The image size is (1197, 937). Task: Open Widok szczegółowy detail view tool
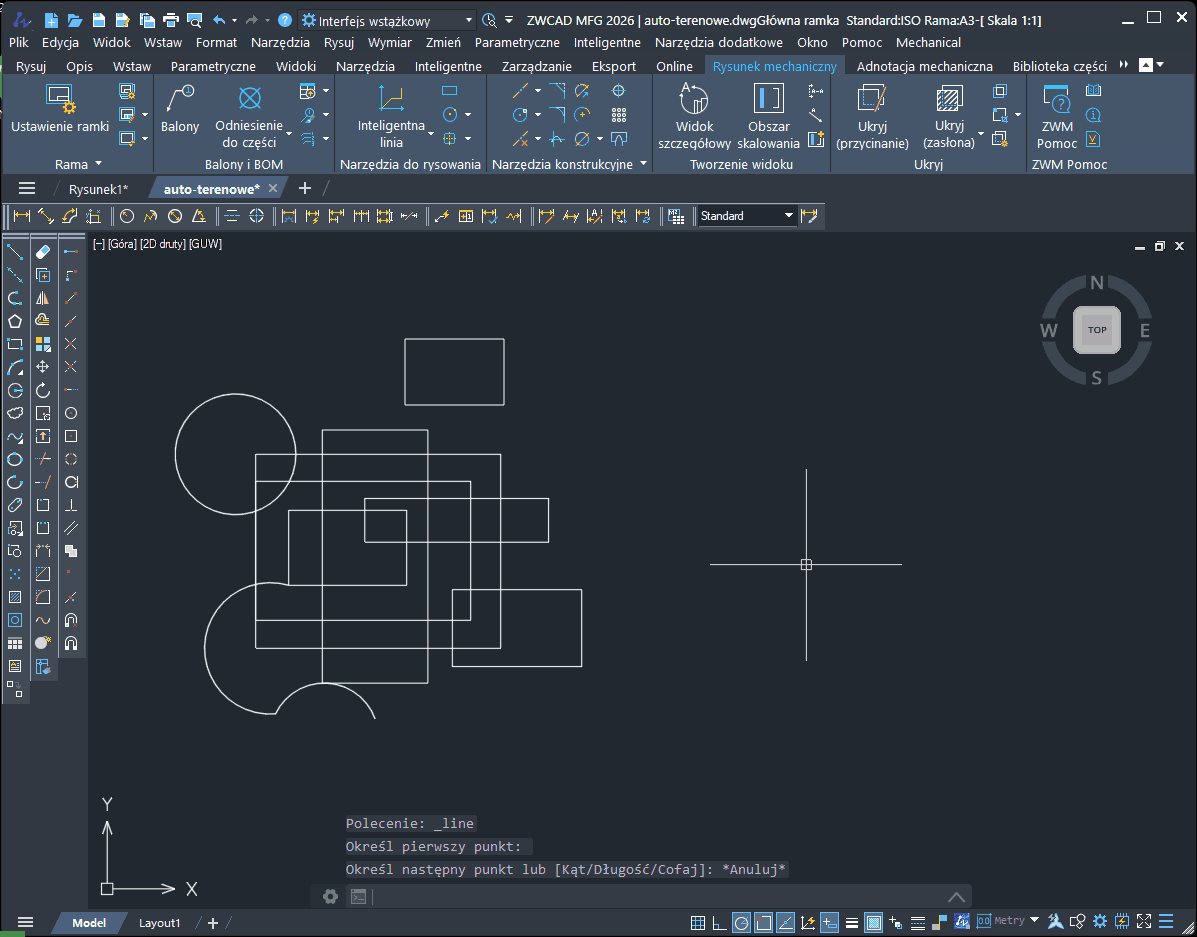click(x=694, y=110)
